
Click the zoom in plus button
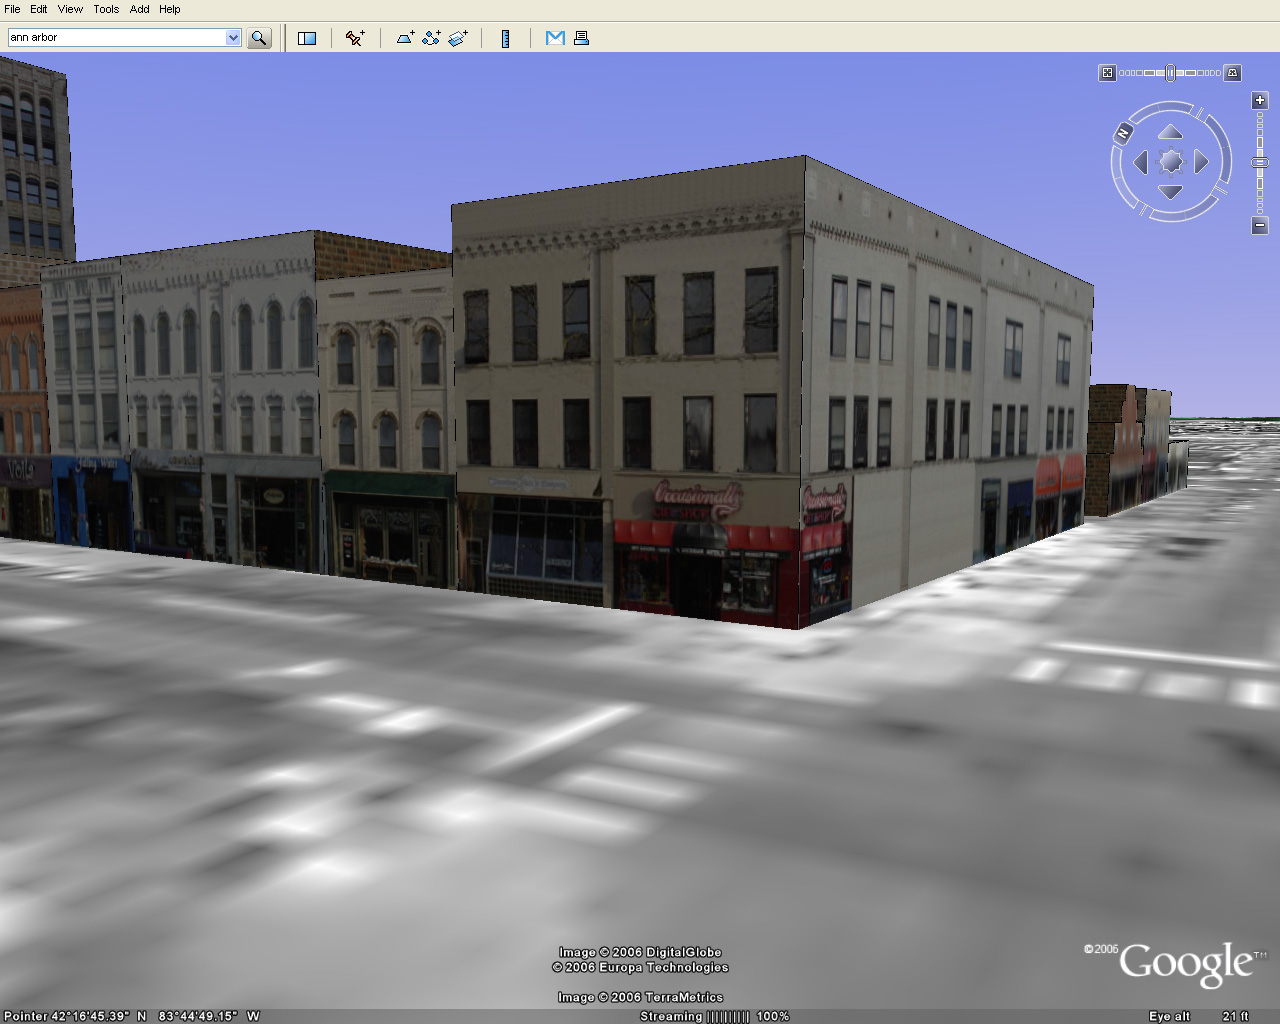[1260, 100]
